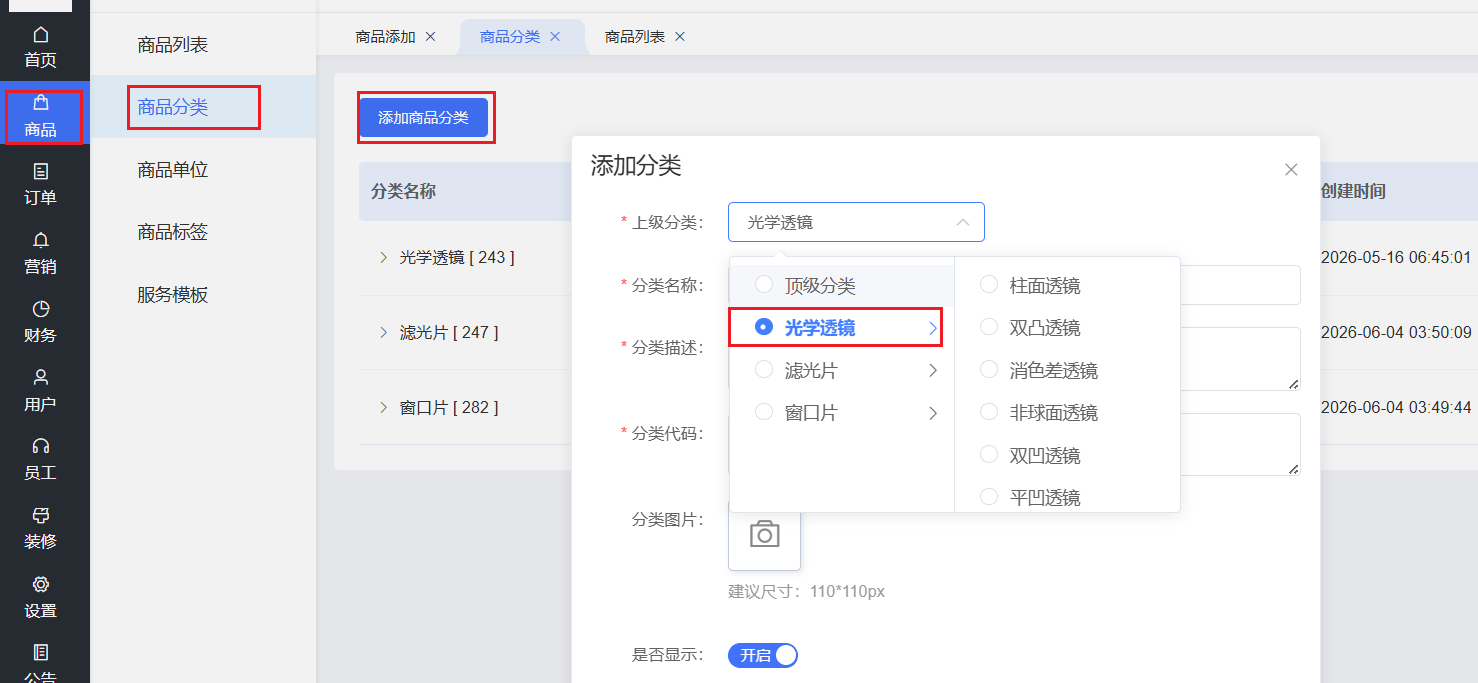Toggle the 是否显示 开启 switch

tap(763, 656)
